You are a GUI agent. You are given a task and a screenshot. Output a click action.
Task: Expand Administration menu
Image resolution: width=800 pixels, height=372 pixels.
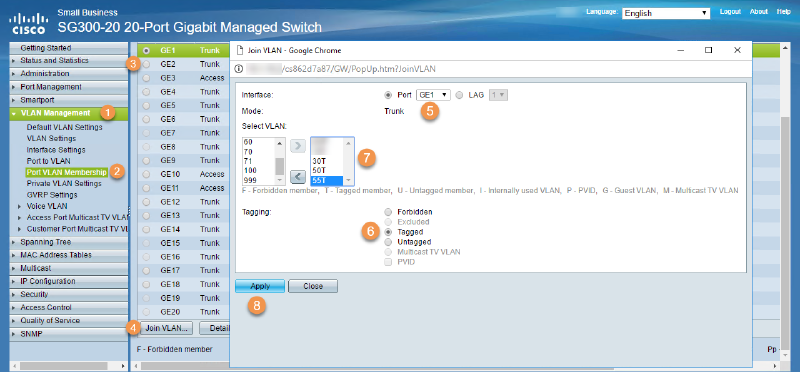tap(45, 73)
